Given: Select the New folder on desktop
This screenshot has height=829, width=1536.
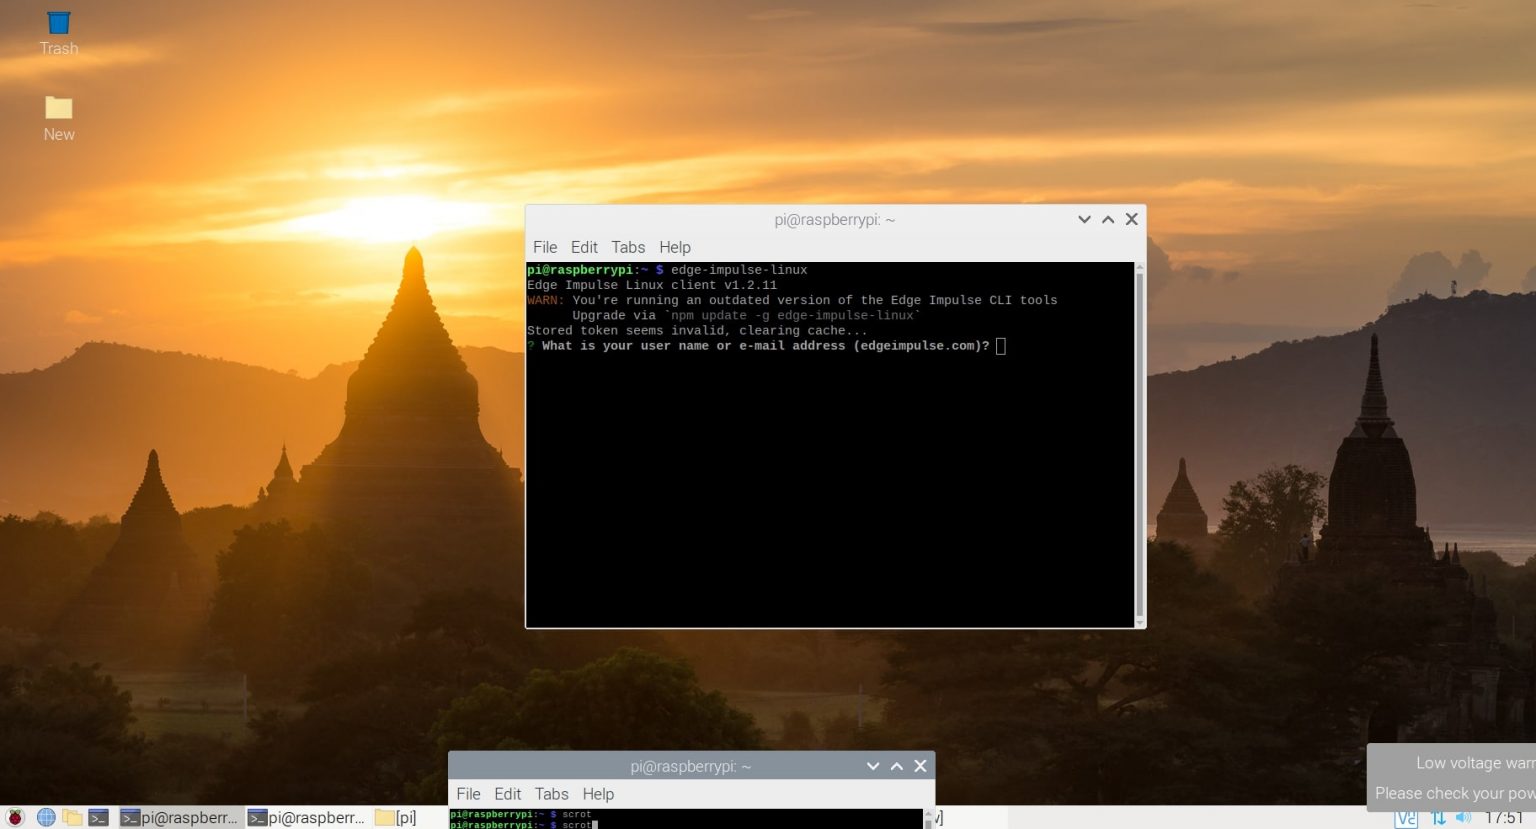Looking at the screenshot, I should pos(59,117).
